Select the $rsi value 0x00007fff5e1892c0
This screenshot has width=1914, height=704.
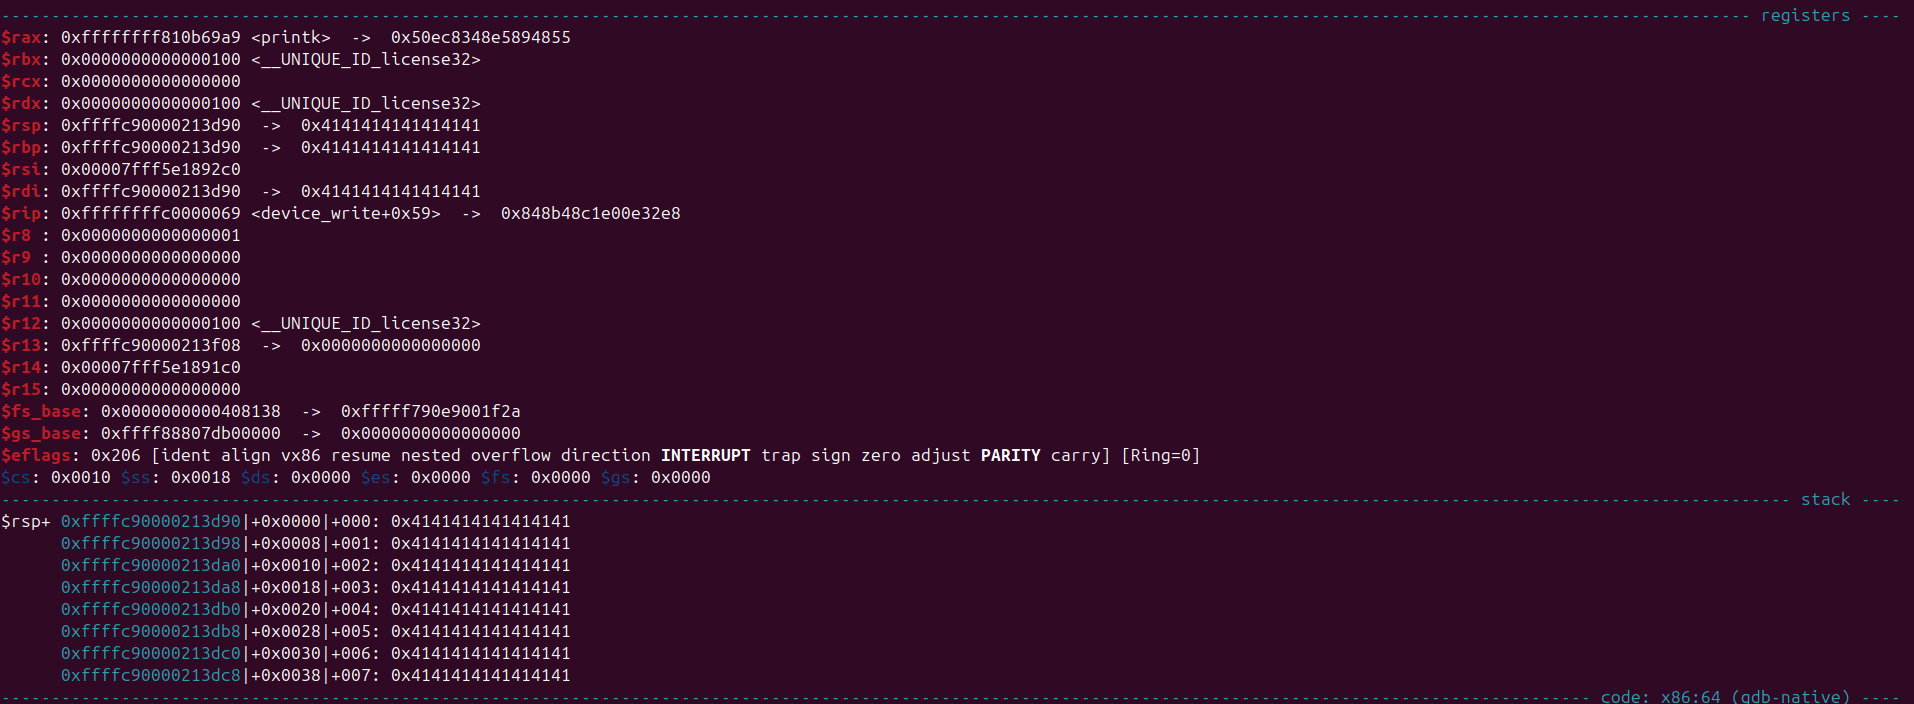[x=151, y=169]
